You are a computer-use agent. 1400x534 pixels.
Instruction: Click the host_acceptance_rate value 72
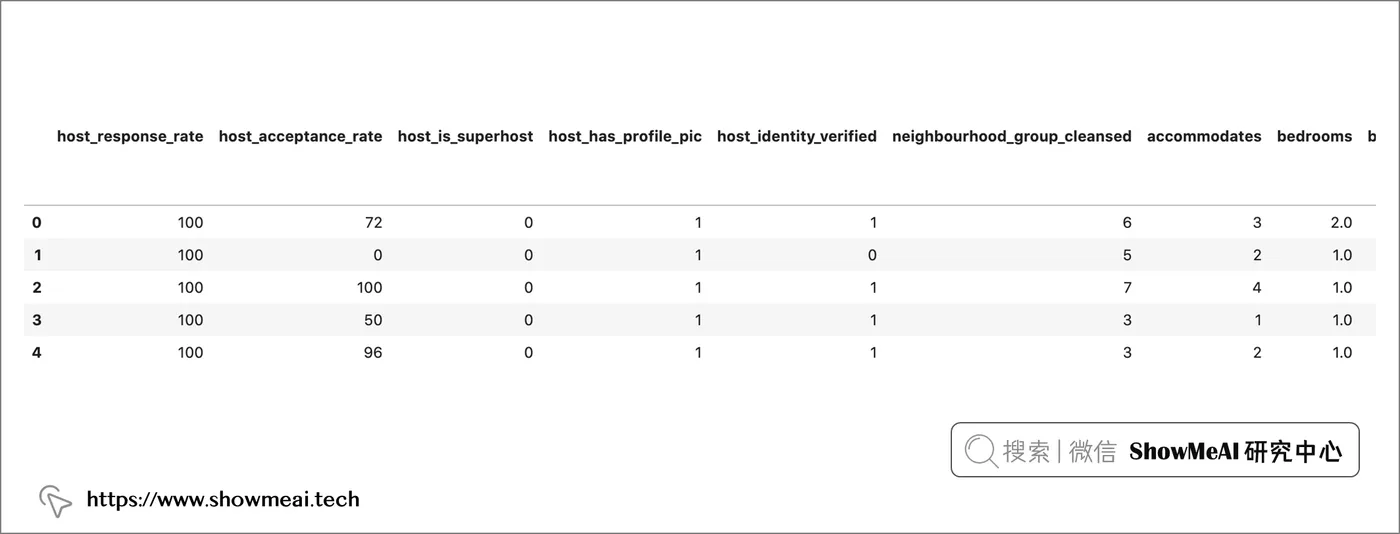coord(373,223)
